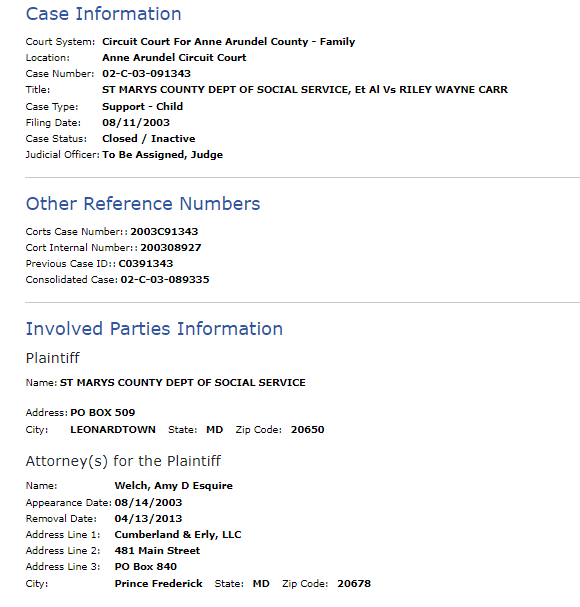580x607 pixels.
Task: Click Judicial Officer value To Be Assigned, Judge
Action: click(x=163, y=155)
